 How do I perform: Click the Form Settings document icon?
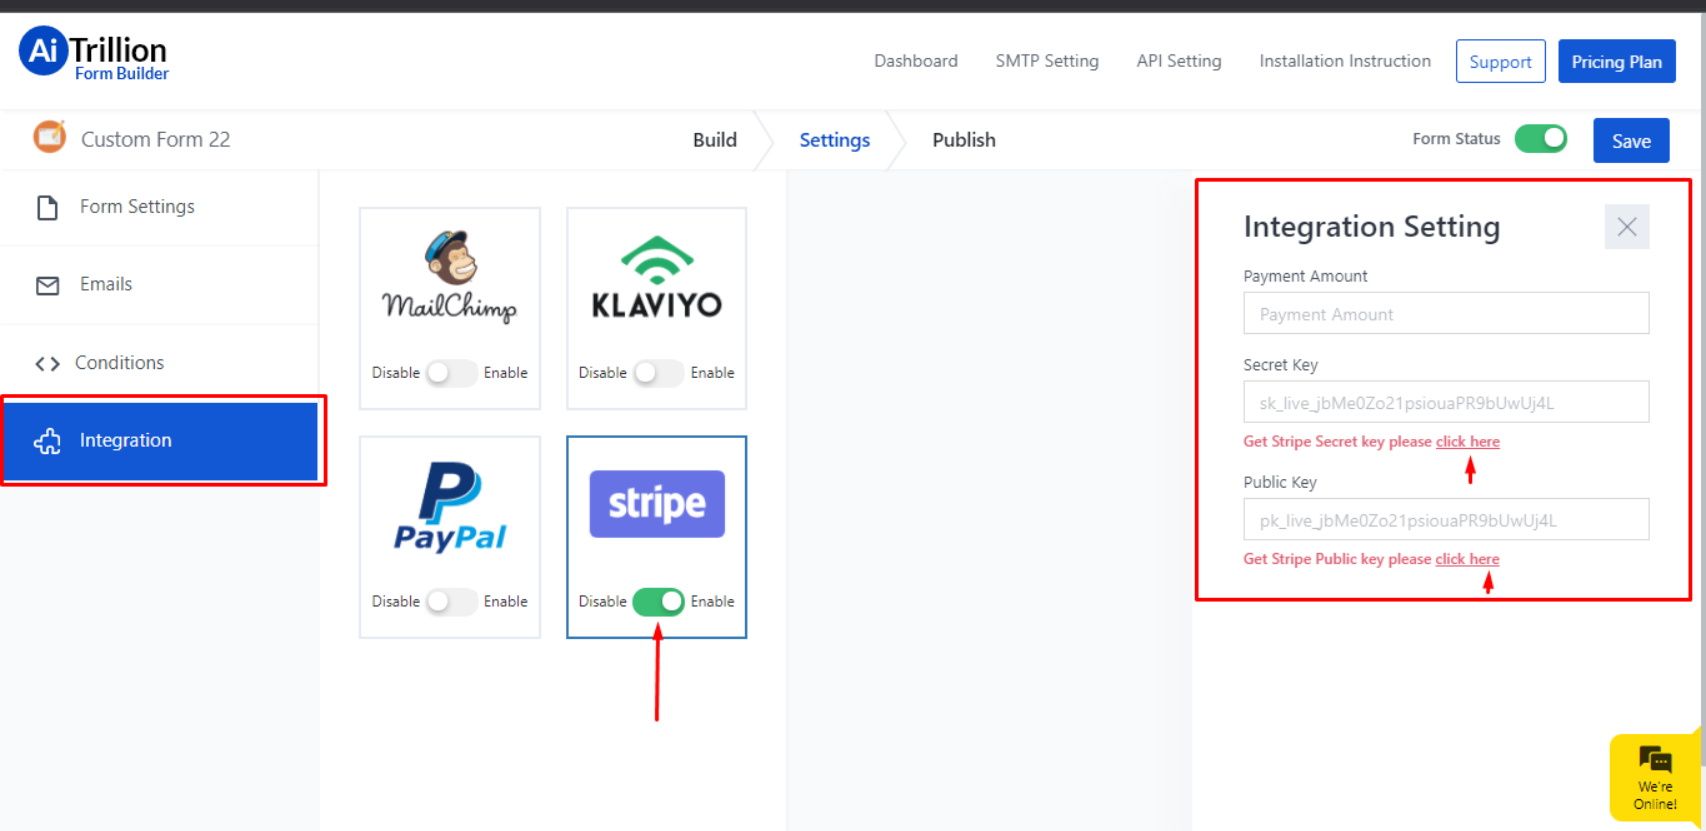point(47,207)
